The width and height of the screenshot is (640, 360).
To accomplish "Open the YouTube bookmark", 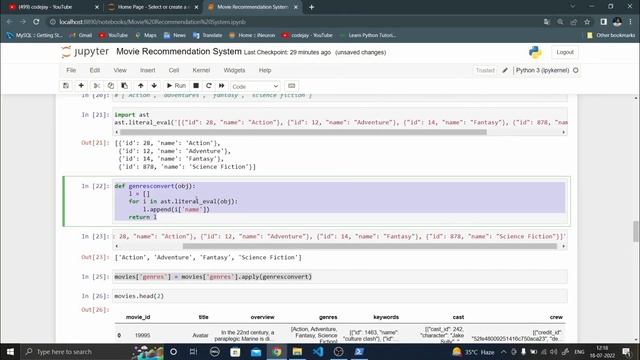I will tap(113, 36).
